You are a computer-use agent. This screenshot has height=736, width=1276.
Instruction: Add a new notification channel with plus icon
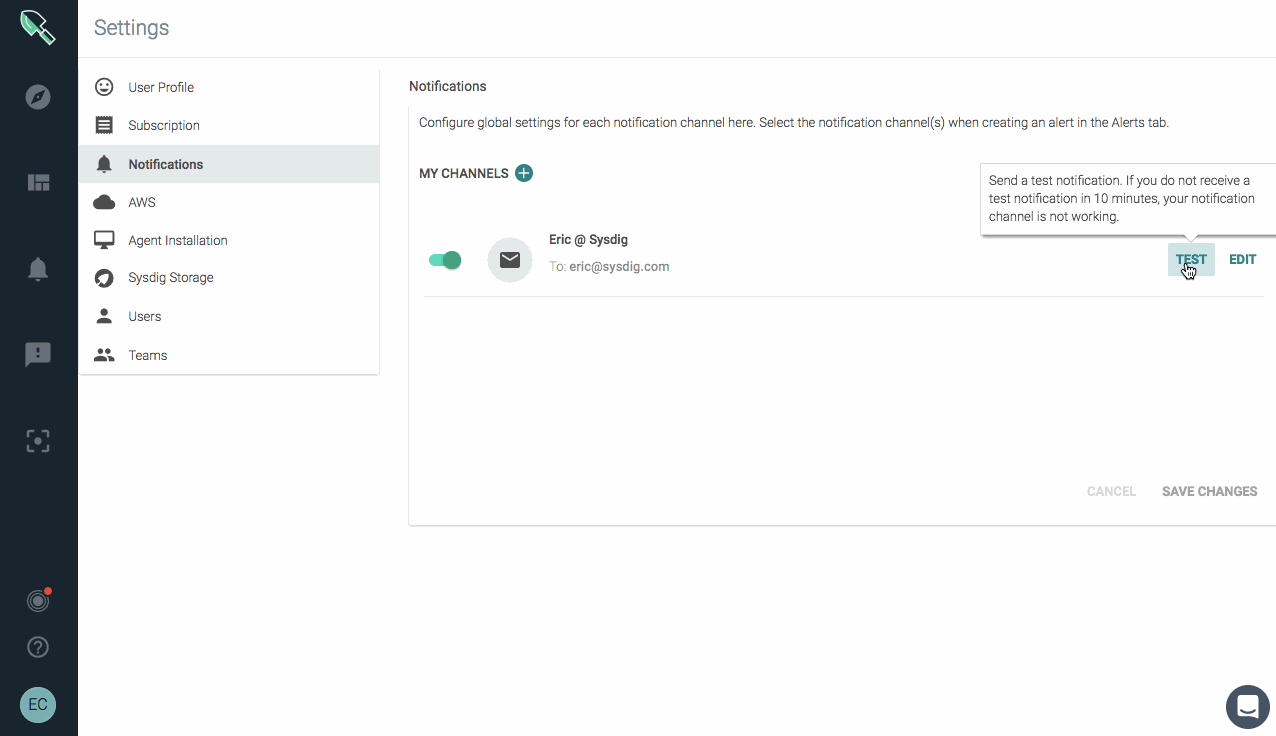524,173
